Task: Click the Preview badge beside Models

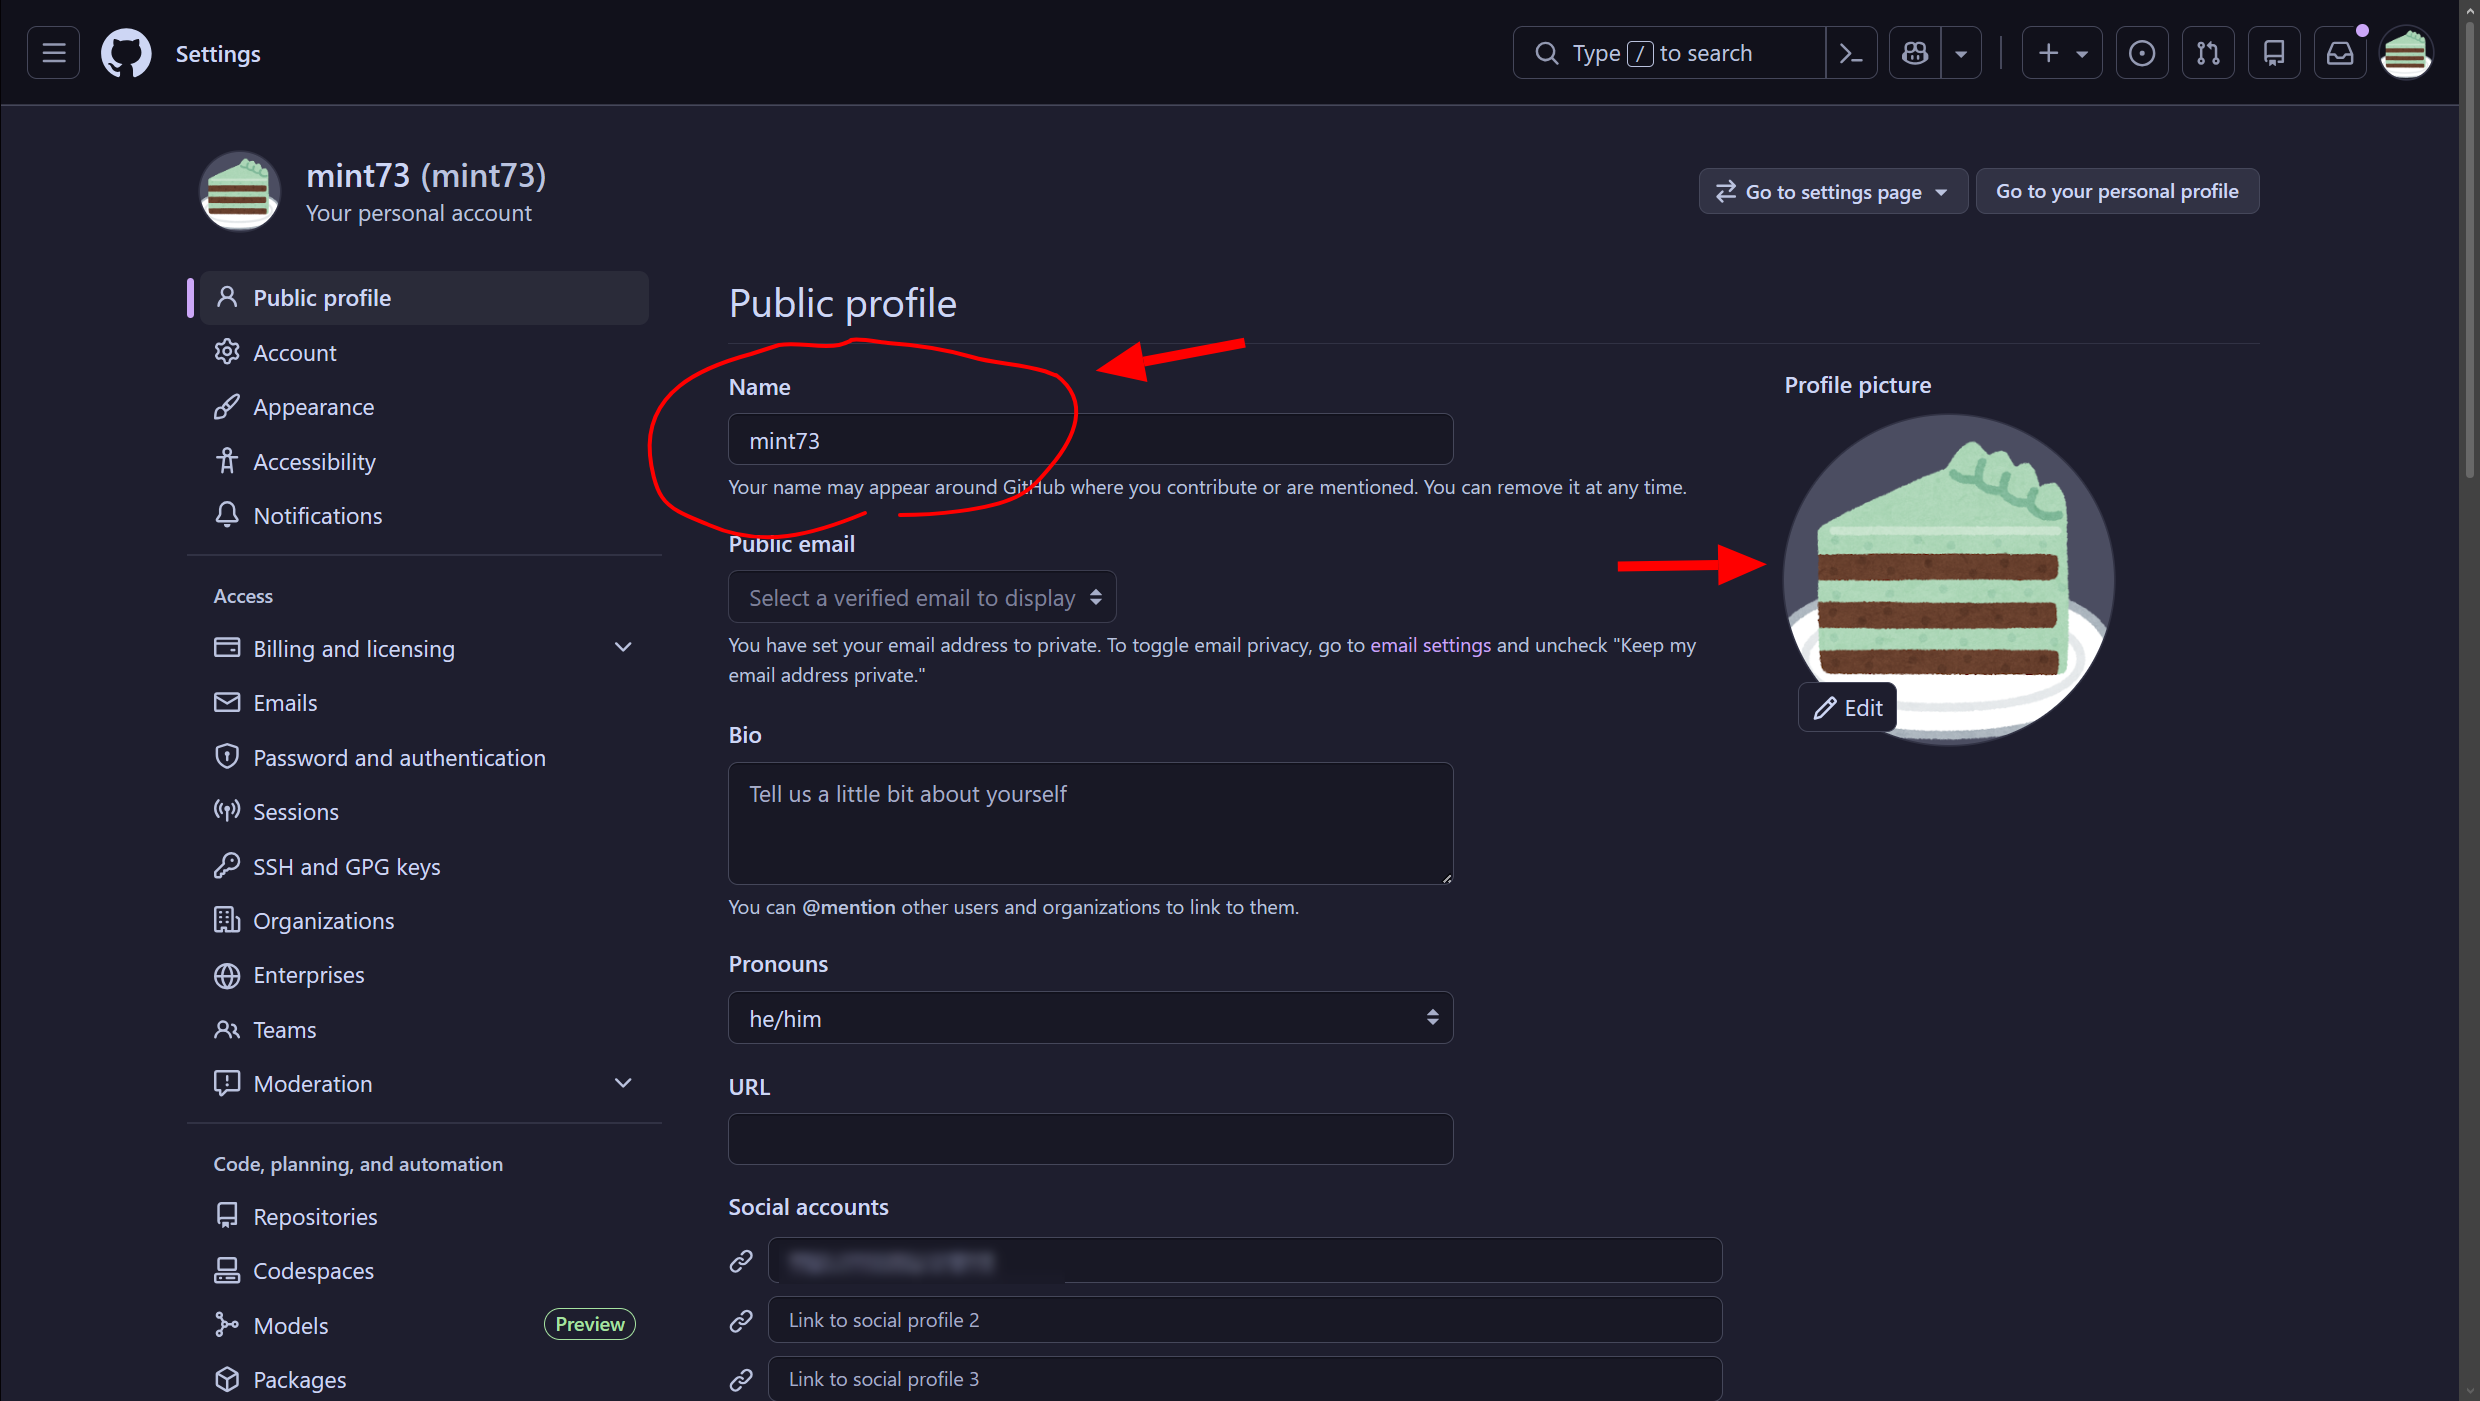Action: (x=590, y=1324)
